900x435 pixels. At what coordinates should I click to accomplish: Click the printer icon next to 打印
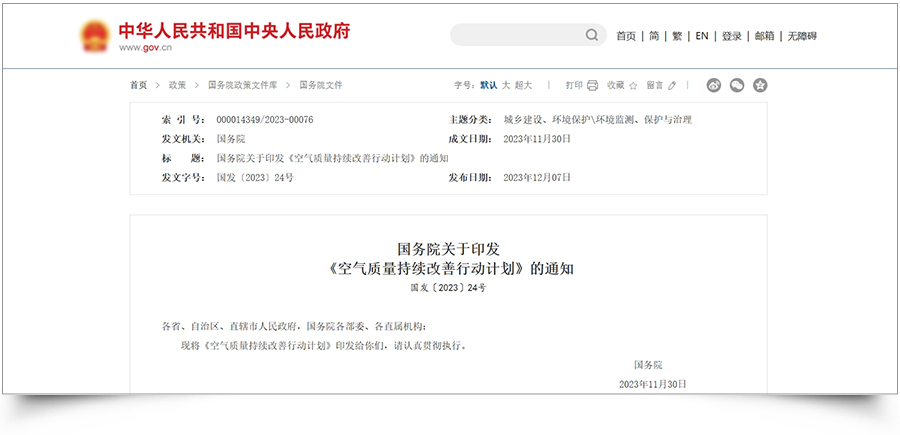[593, 85]
